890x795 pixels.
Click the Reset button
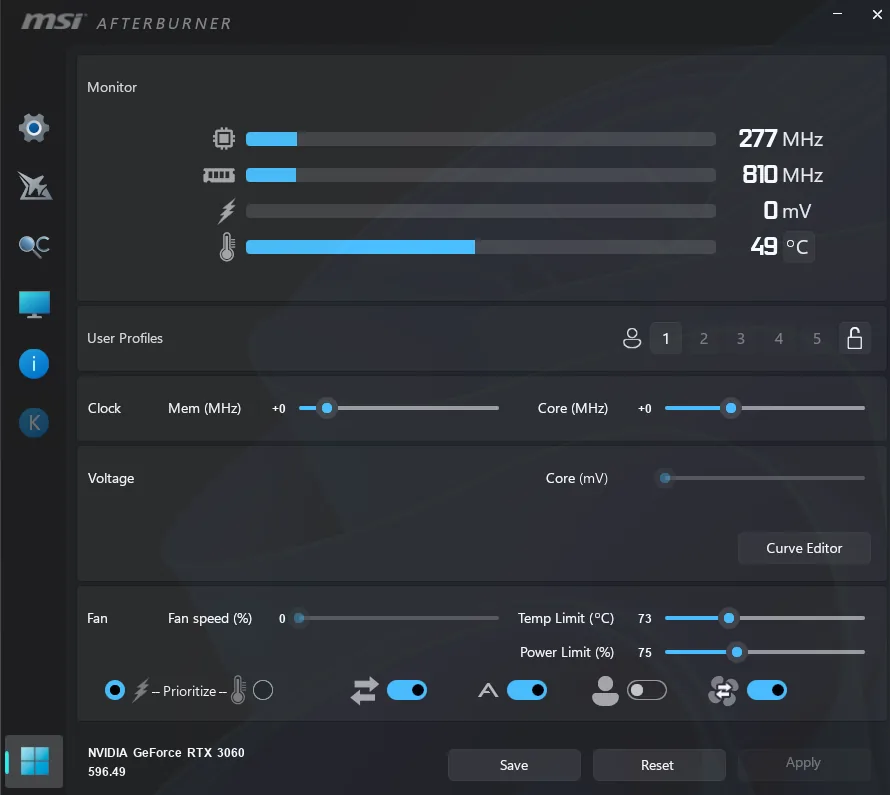point(659,765)
